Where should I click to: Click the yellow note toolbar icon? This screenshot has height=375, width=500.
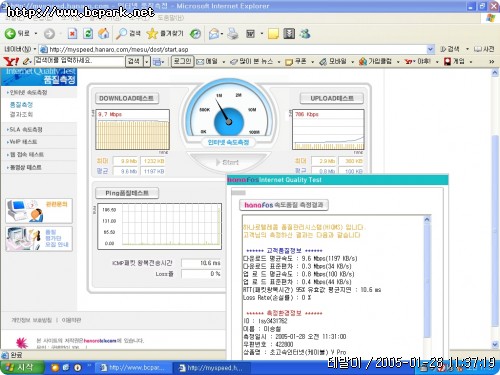pos(273,33)
